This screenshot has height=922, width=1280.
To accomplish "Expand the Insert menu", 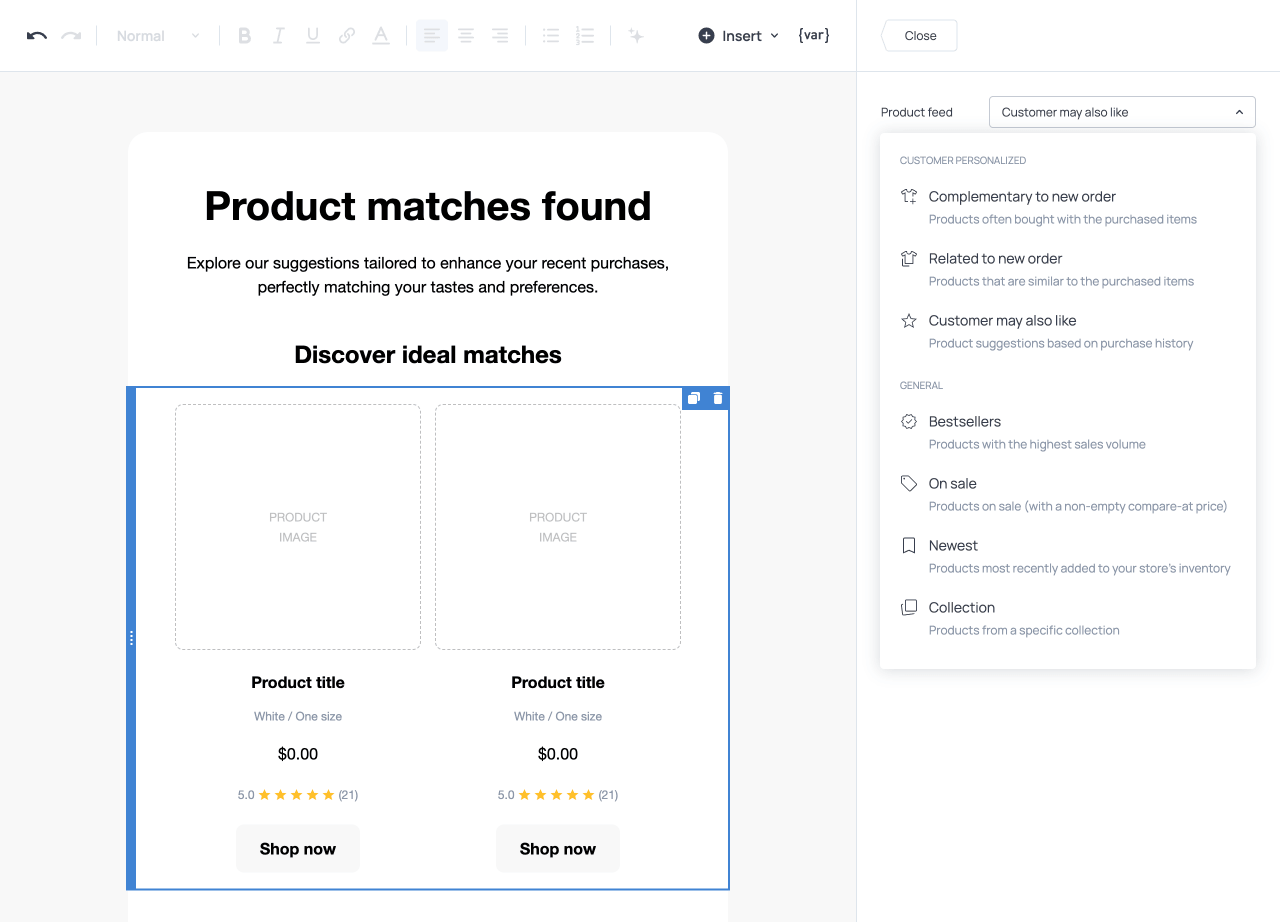I will (x=738, y=36).
